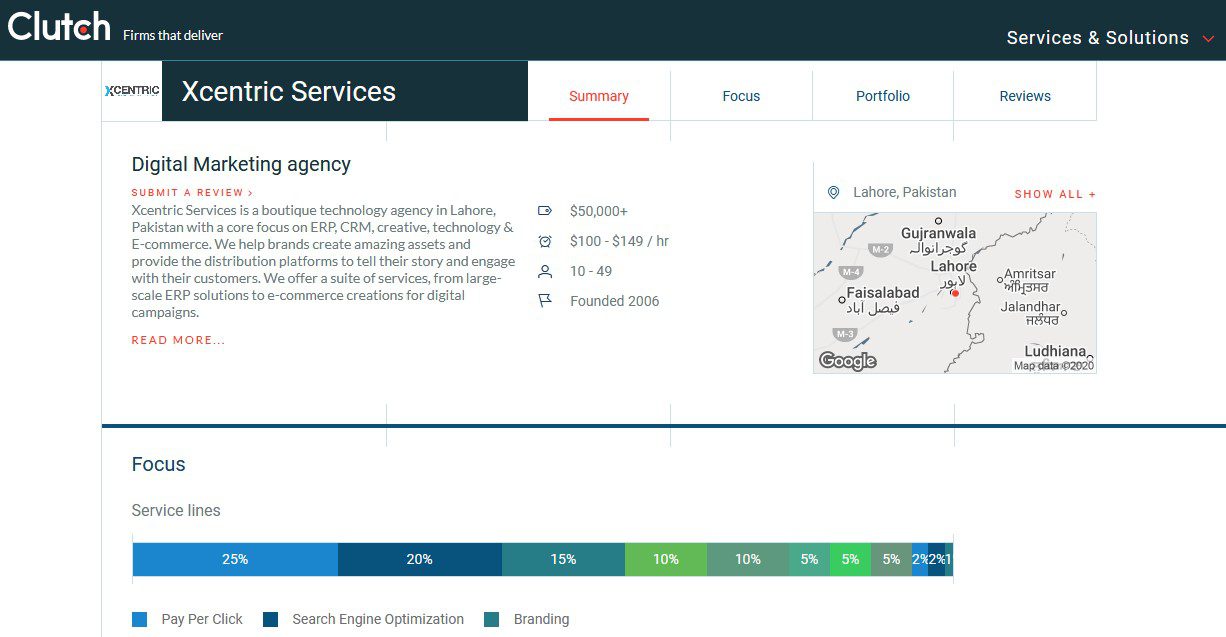Click the Pay Per Click legend swatch
The height and width of the screenshot is (637, 1226).
140,619
